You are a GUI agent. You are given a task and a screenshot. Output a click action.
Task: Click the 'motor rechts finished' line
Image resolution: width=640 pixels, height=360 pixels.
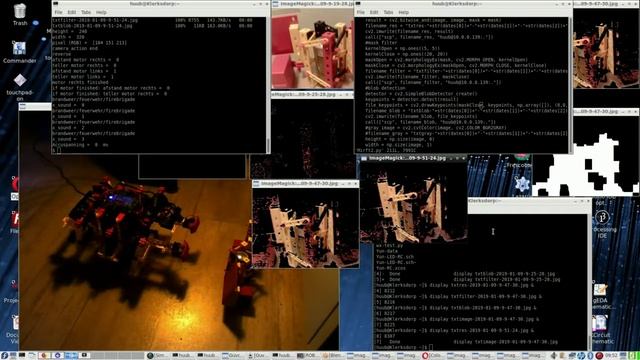pos(80,82)
